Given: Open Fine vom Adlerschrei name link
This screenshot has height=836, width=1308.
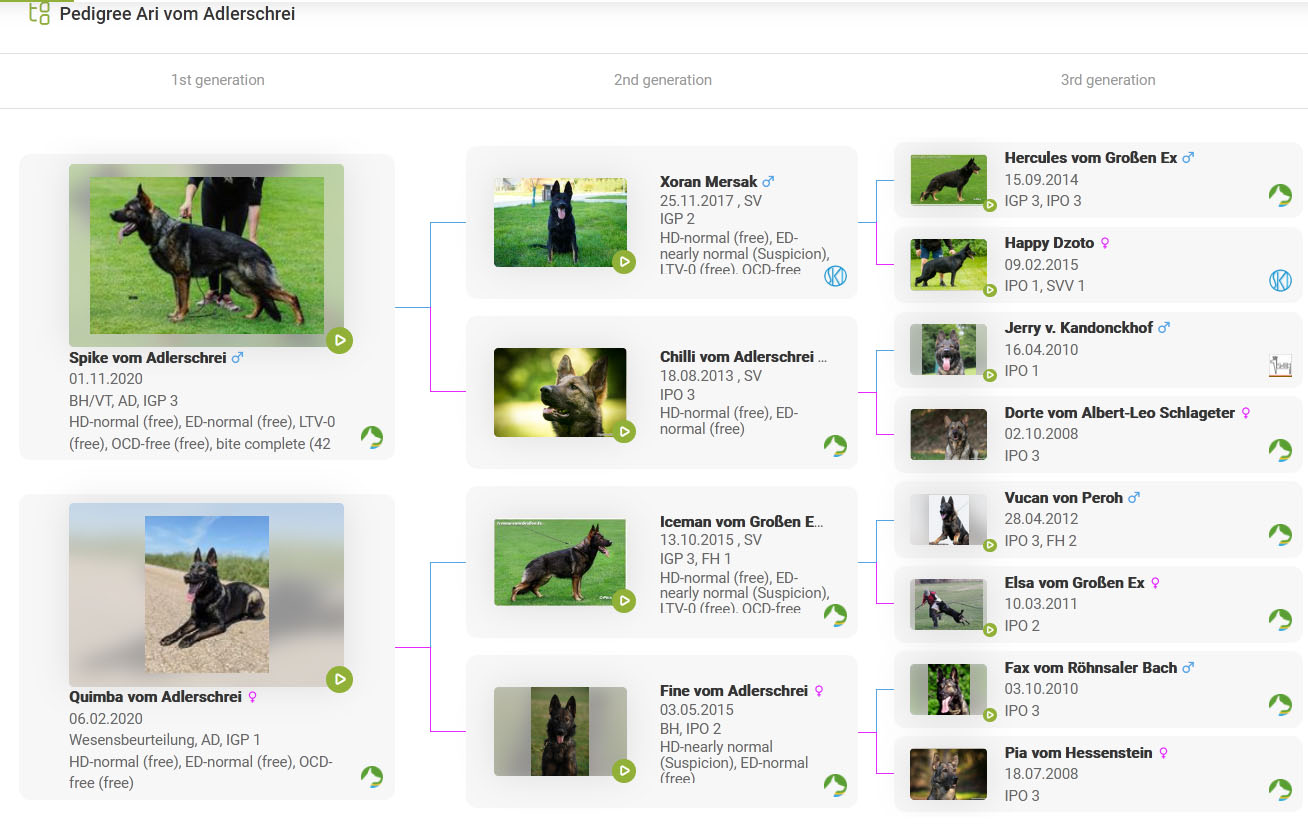Looking at the screenshot, I should point(733,691).
